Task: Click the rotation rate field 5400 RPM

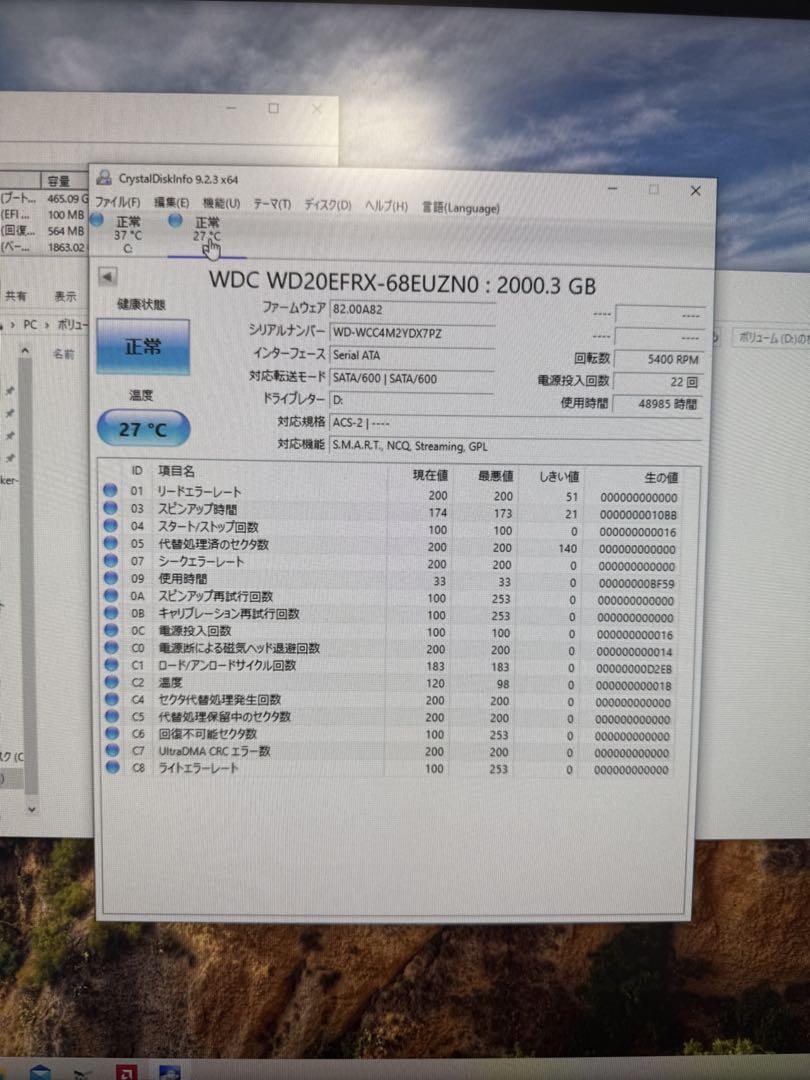Action: (658, 359)
